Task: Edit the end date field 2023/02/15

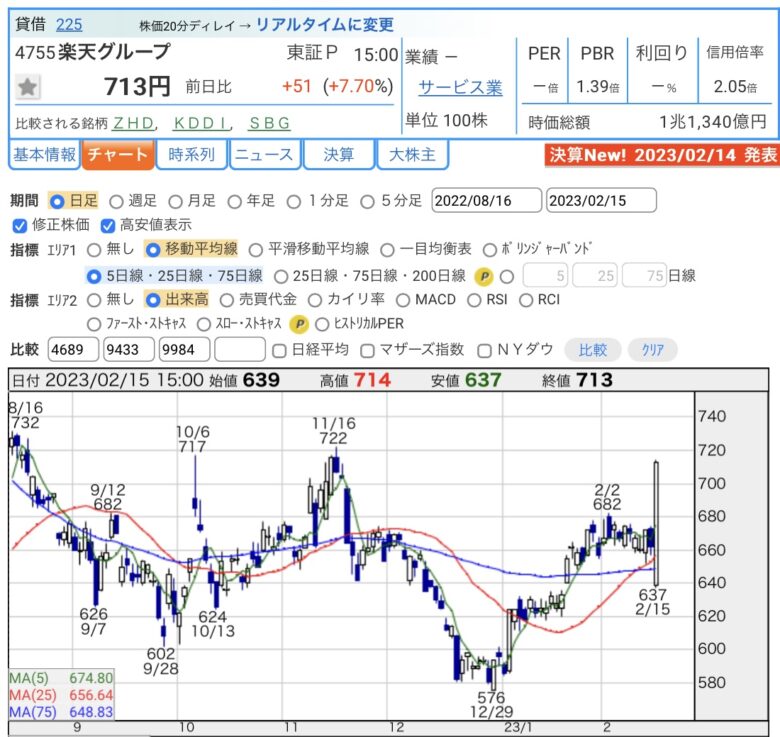Action: (601, 200)
